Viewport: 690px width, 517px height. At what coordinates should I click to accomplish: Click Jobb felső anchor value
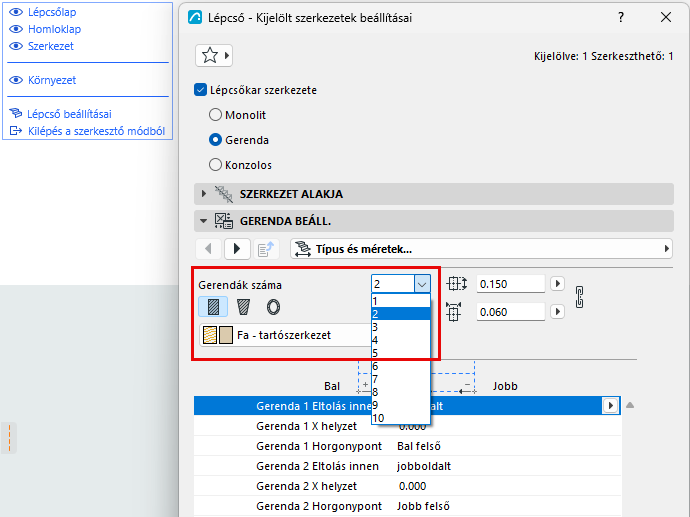(x=423, y=506)
